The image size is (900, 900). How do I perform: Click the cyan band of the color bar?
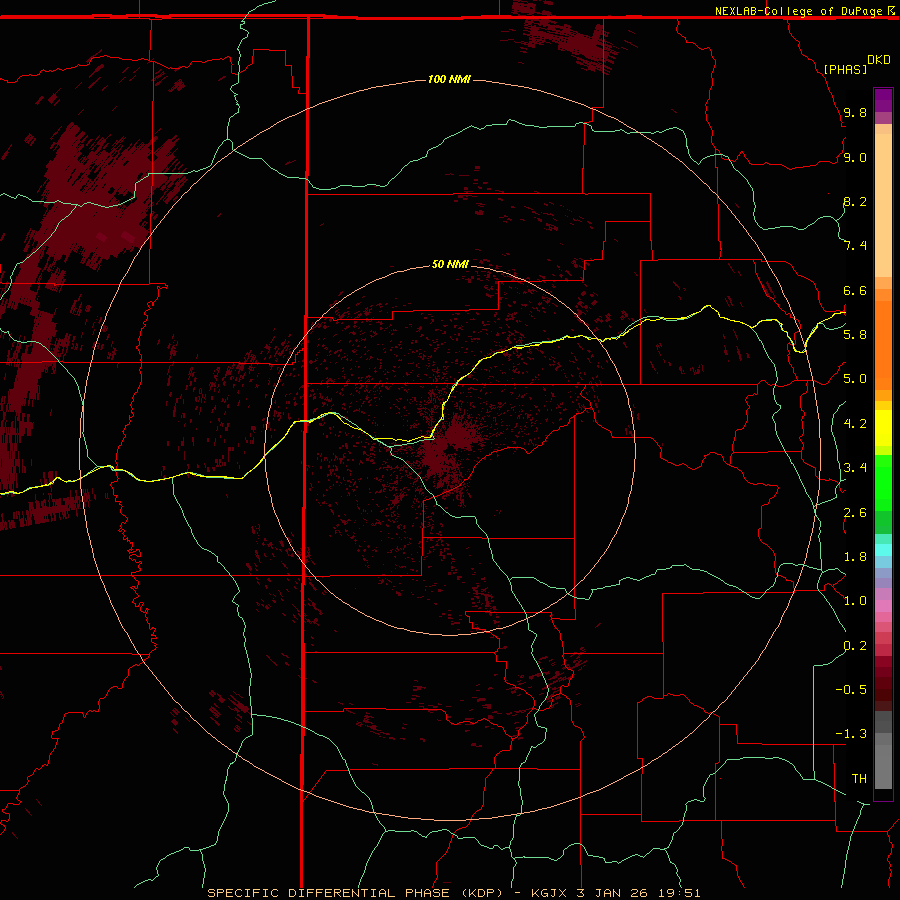pos(883,550)
